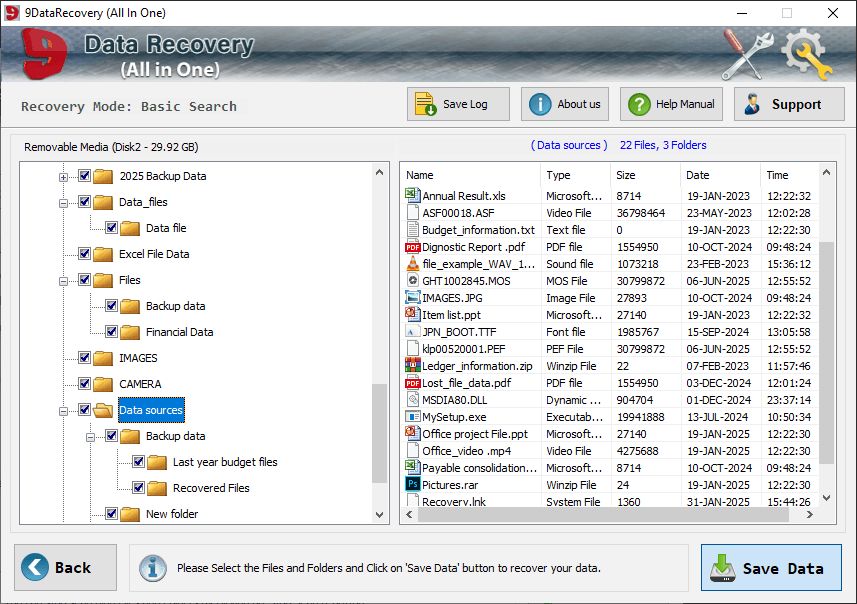Select the Files folder label in tree
Viewport: 857px width, 604px height.
[130, 280]
